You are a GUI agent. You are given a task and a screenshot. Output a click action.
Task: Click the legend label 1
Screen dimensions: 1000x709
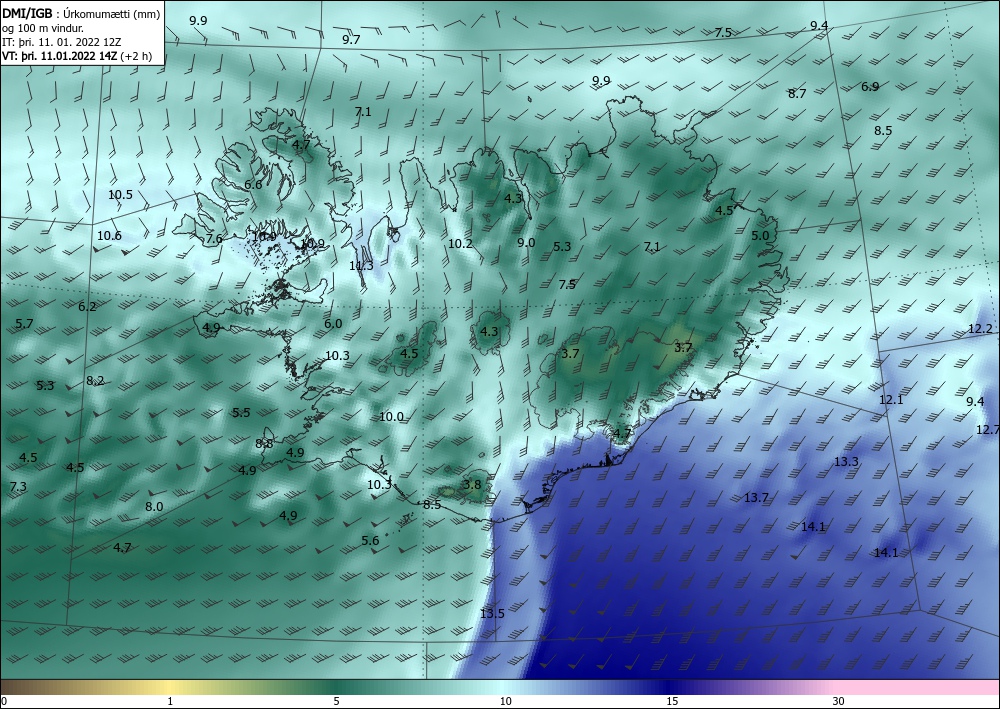pos(170,702)
